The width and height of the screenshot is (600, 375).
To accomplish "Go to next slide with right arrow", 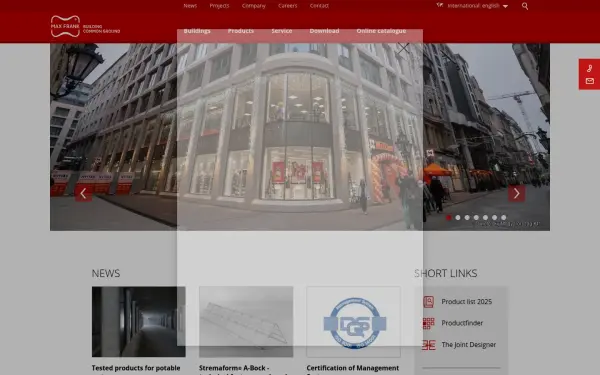I will click(517, 194).
